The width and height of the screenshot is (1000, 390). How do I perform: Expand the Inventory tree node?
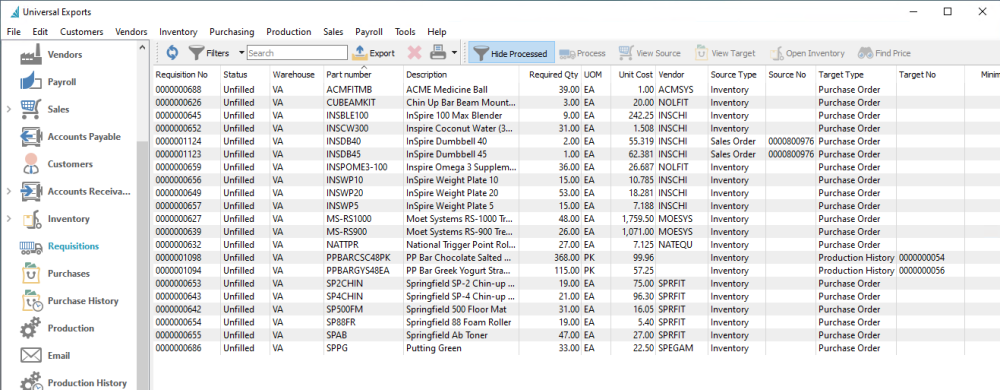(x=9, y=219)
